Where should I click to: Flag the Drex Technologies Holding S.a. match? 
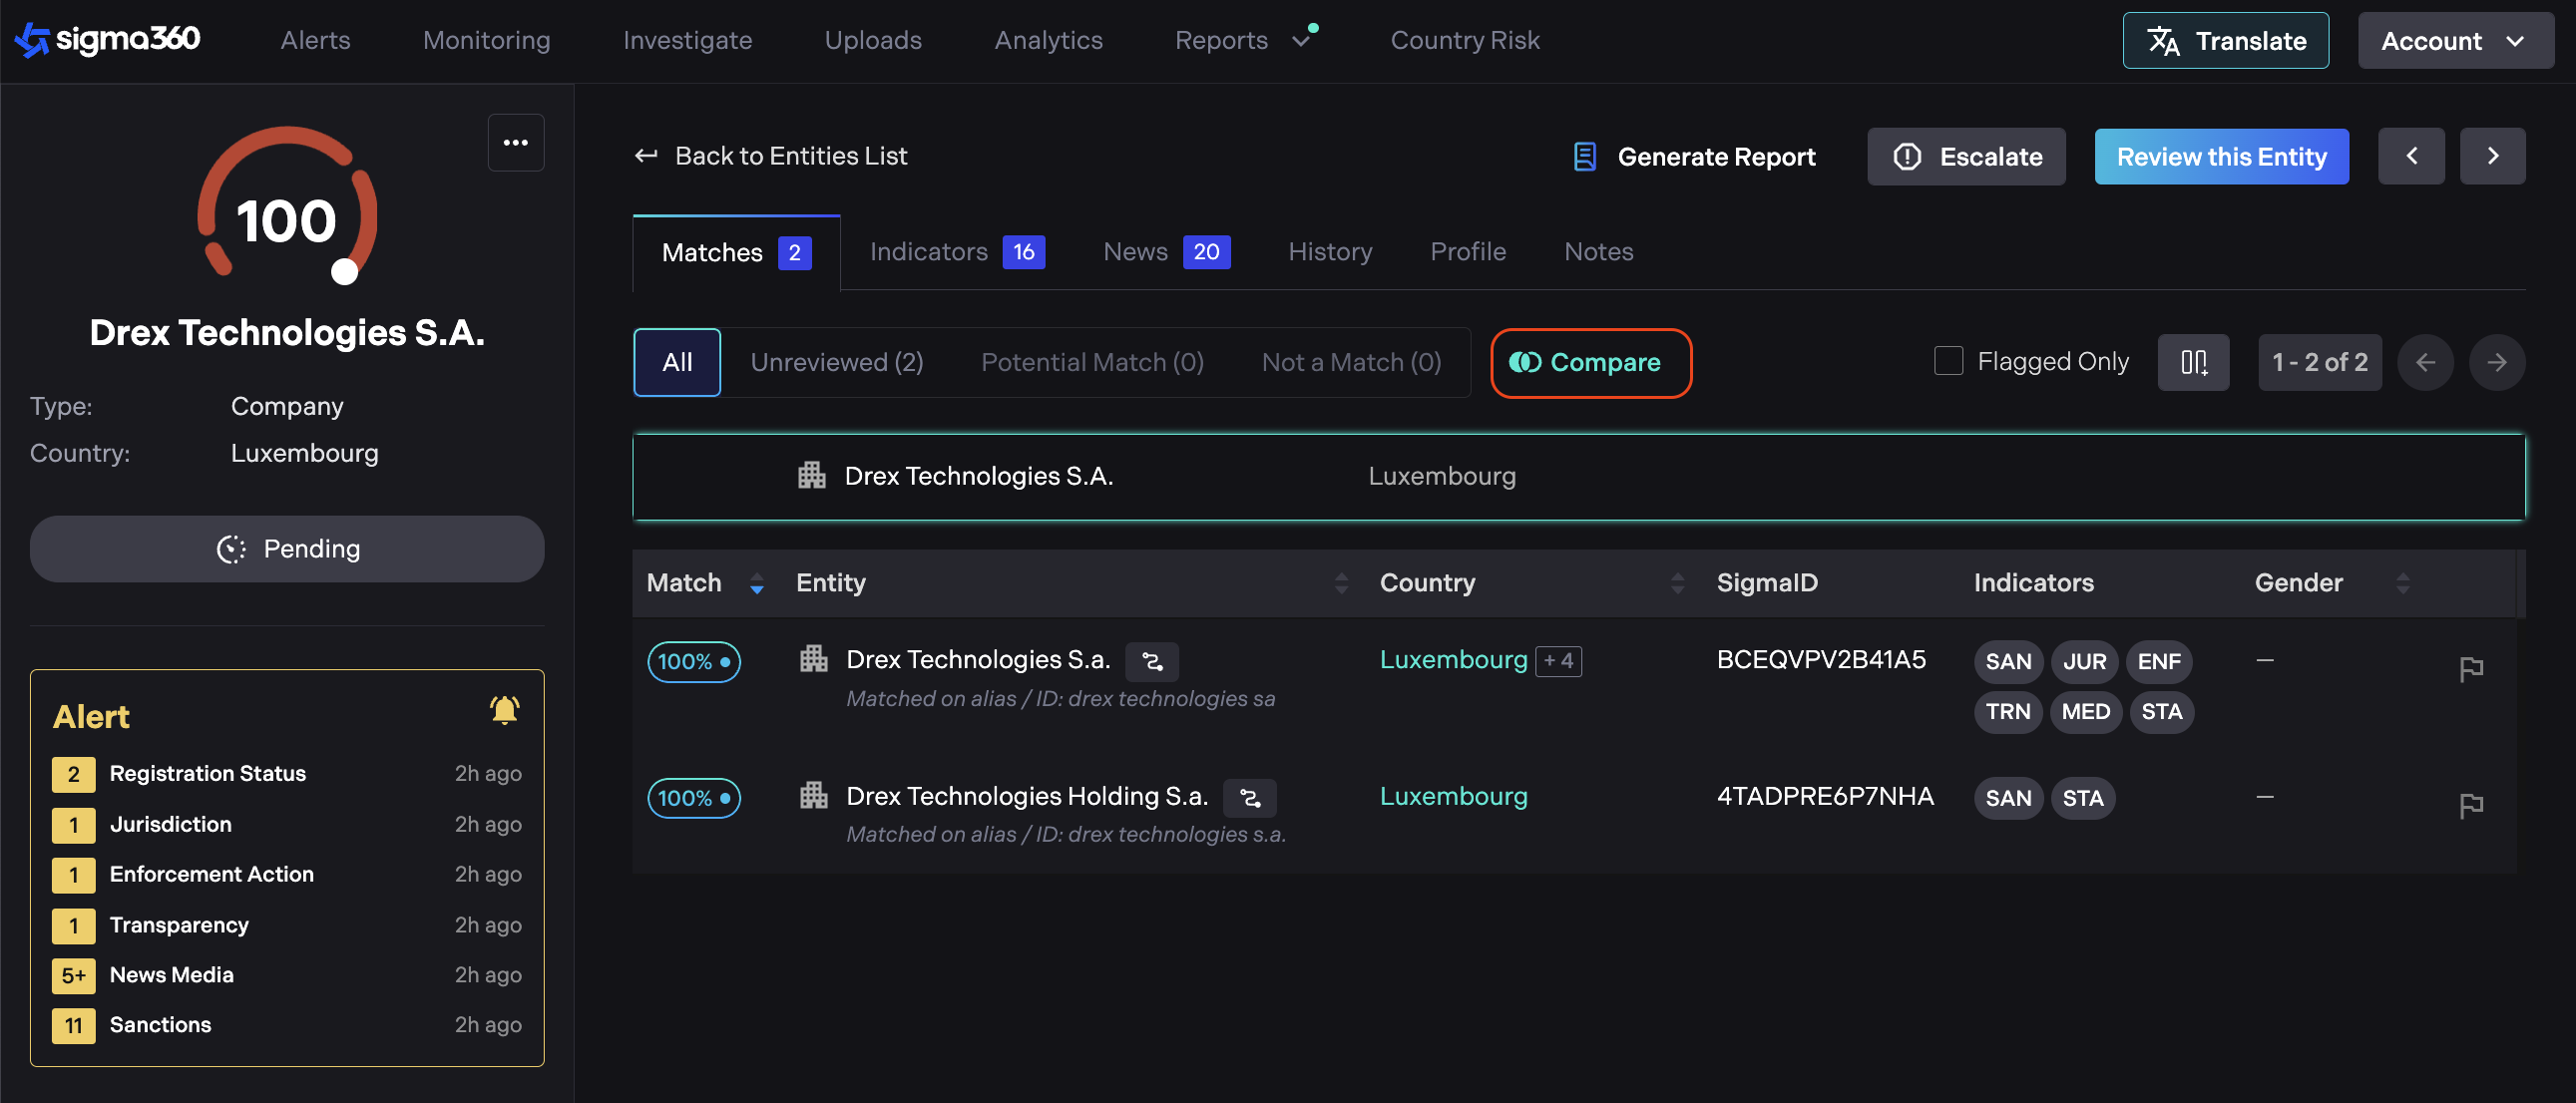click(x=2470, y=804)
